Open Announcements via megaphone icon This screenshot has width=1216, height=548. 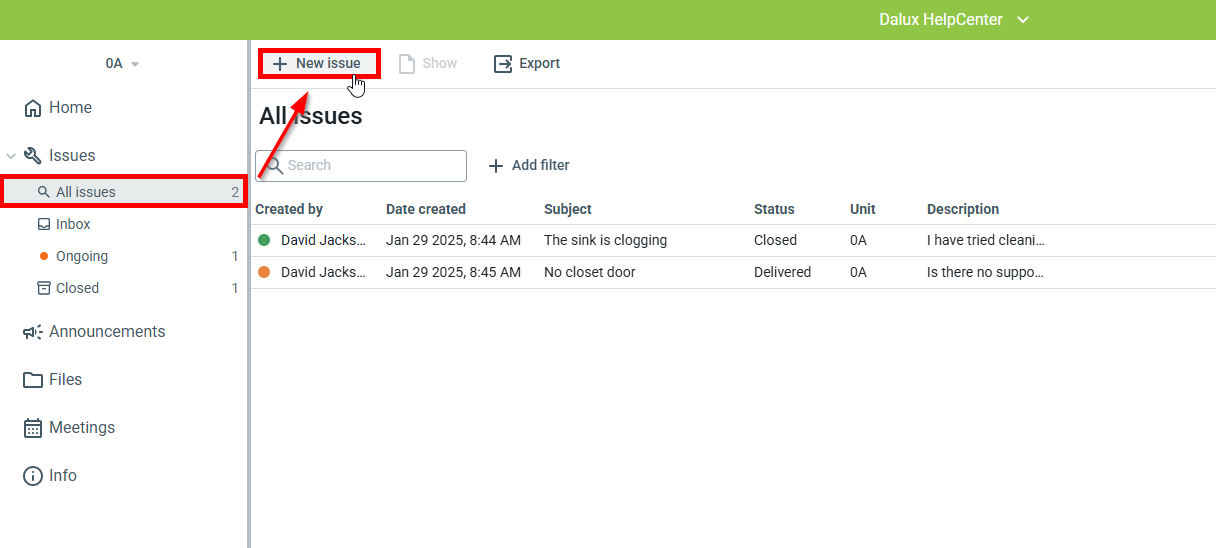(x=33, y=332)
